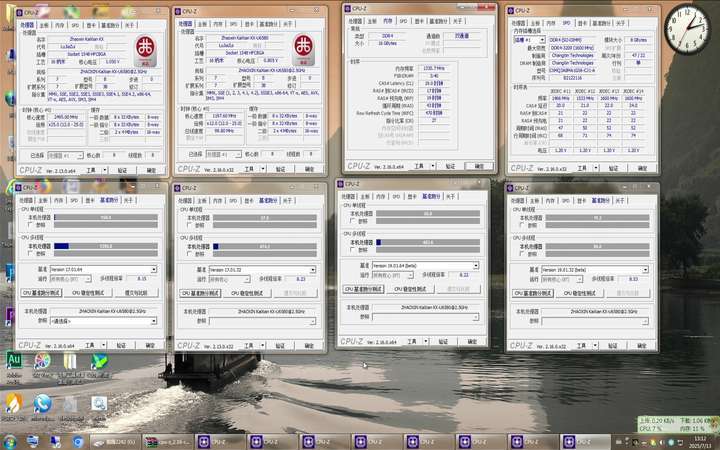Open the blue round browser icon on taskbar
The image size is (720, 450).
coord(78,442)
